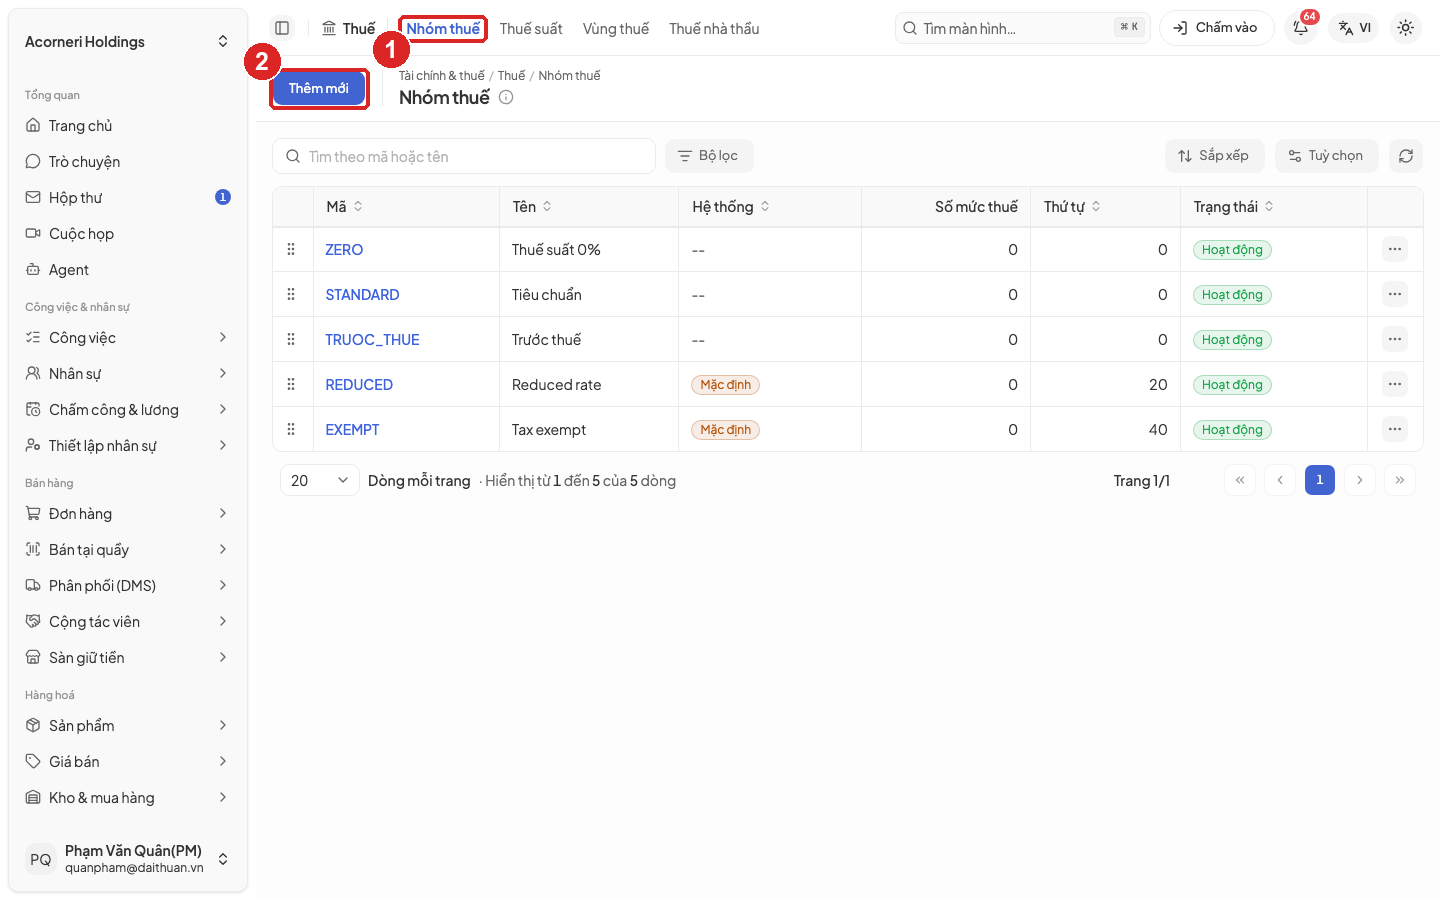The image size is (1440, 900).
Task: Open the Acorneri Holdings company switcher
Action: tap(127, 41)
